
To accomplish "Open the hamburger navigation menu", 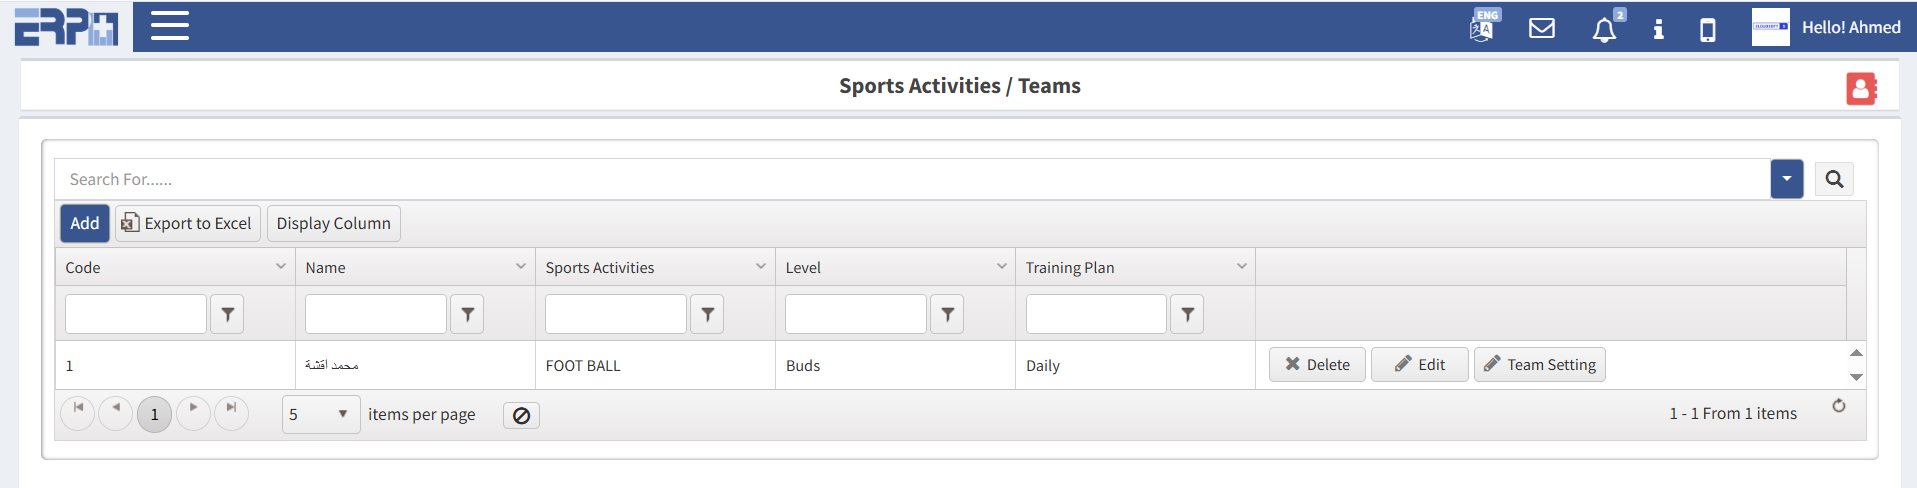I will pyautogui.click(x=170, y=26).
